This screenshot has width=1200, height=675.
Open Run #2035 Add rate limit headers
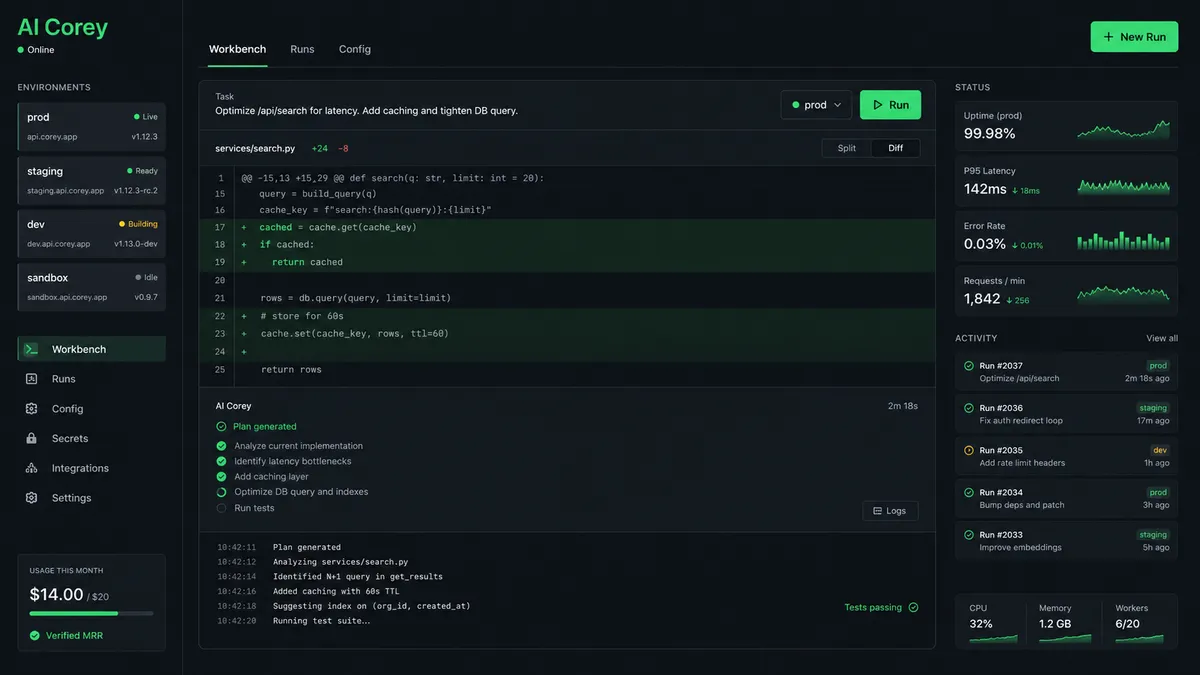(1066, 456)
